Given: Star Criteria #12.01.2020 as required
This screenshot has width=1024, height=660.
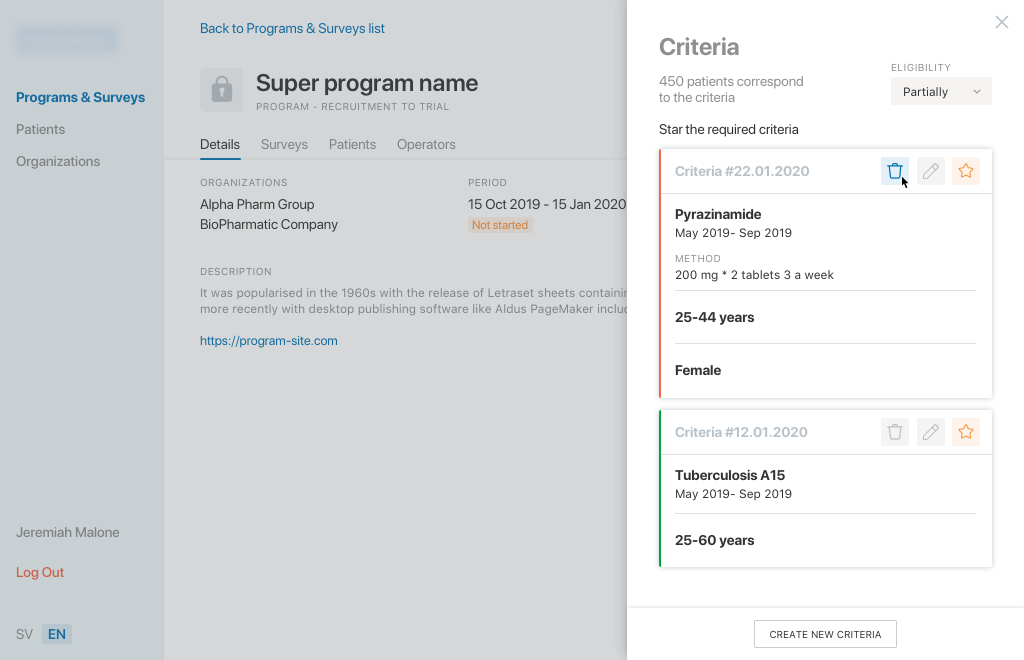Looking at the screenshot, I should pyautogui.click(x=966, y=432).
